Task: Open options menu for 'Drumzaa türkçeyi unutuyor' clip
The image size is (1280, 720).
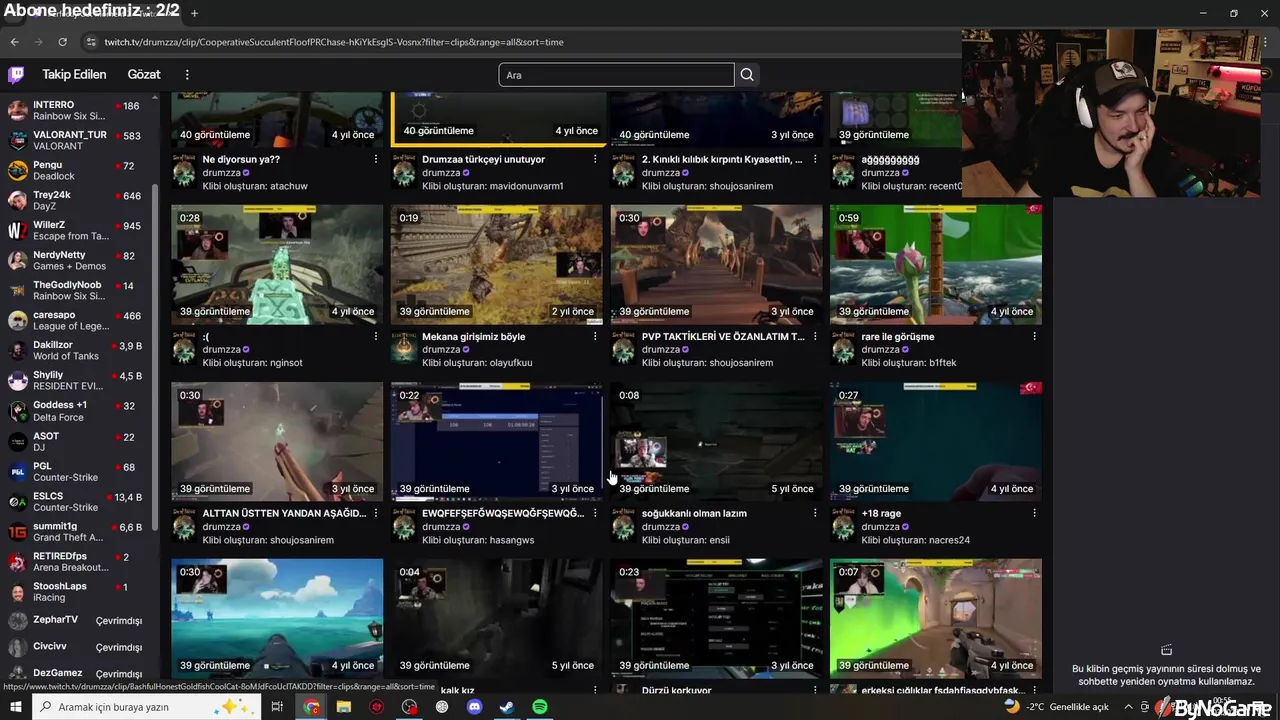Action: tap(595, 159)
